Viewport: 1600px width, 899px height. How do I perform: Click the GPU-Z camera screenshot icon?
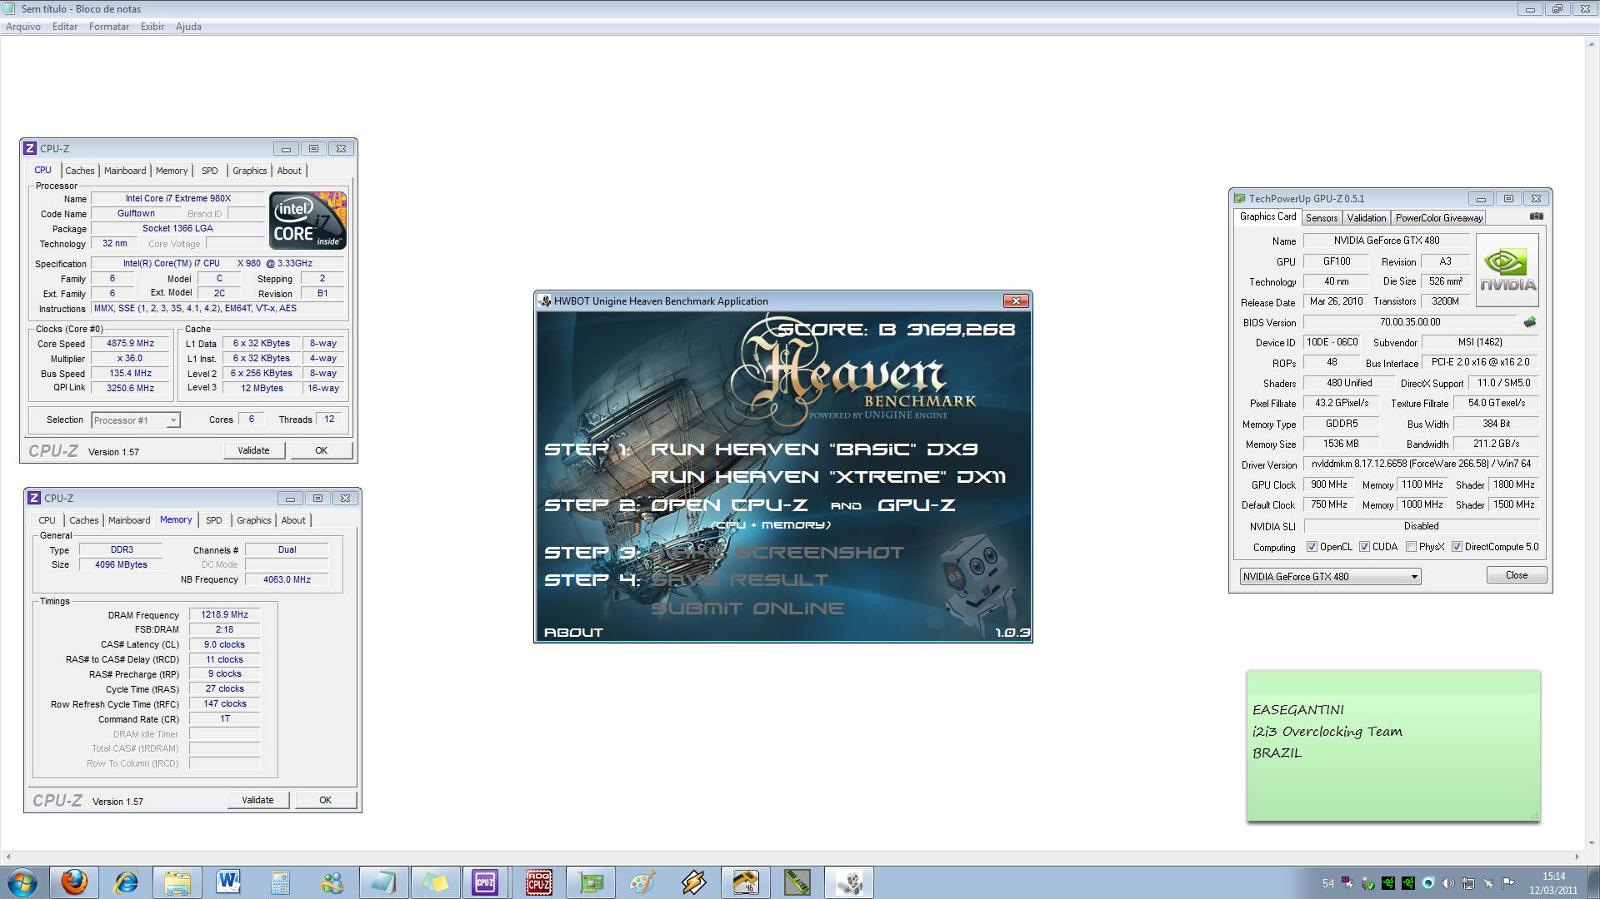tap(1536, 216)
